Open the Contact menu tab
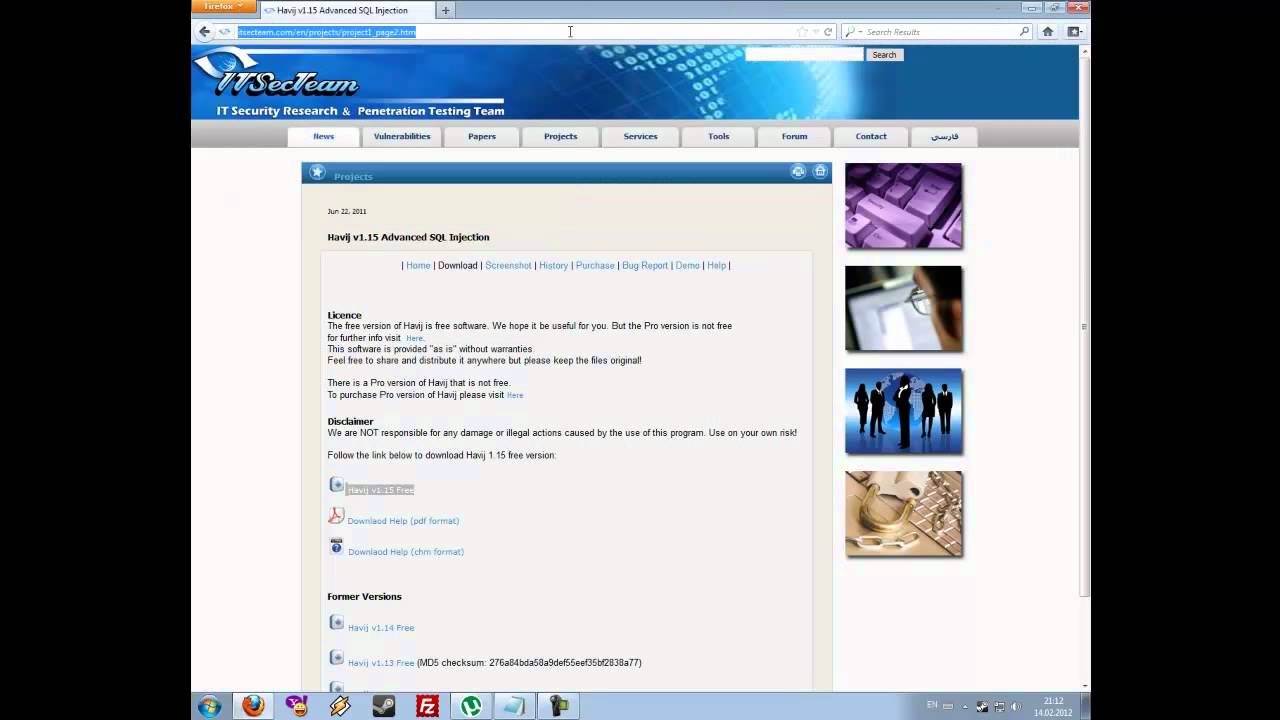 [871, 136]
